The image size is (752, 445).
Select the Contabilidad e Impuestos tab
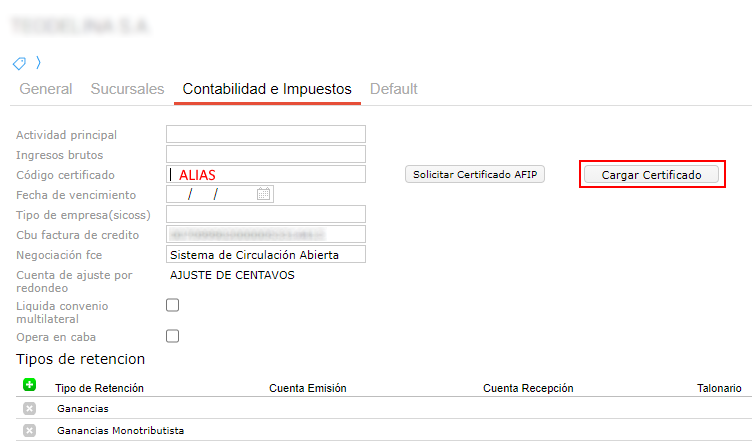tap(267, 89)
